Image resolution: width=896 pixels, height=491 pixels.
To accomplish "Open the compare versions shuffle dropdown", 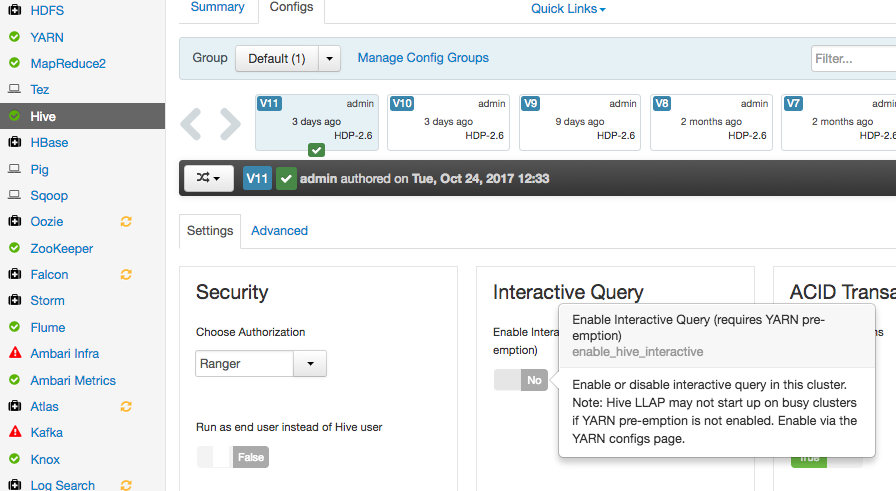I will click(209, 179).
